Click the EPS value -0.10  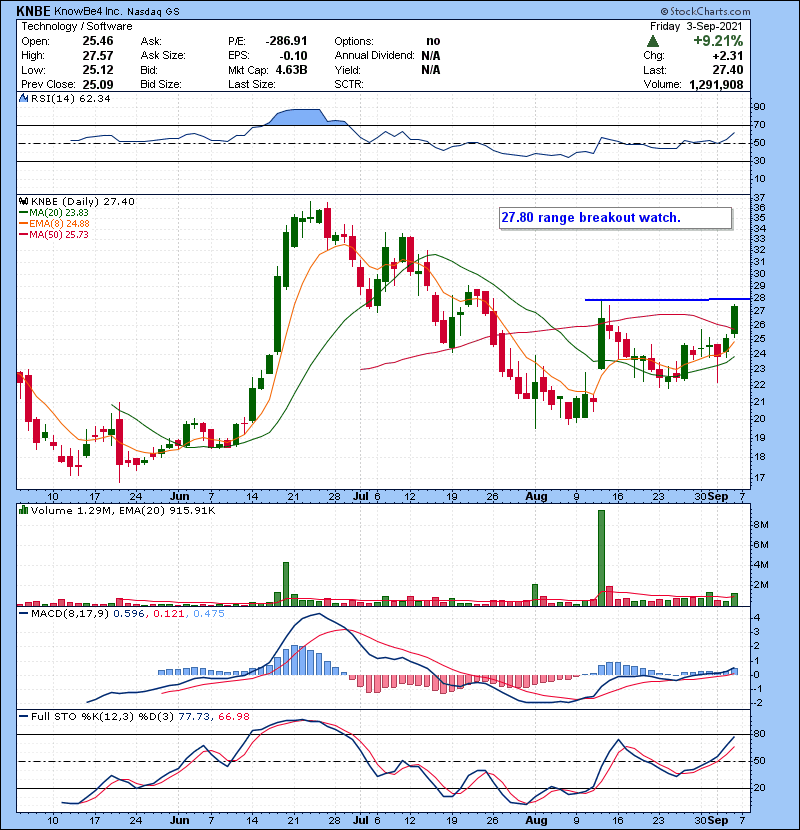click(293, 56)
